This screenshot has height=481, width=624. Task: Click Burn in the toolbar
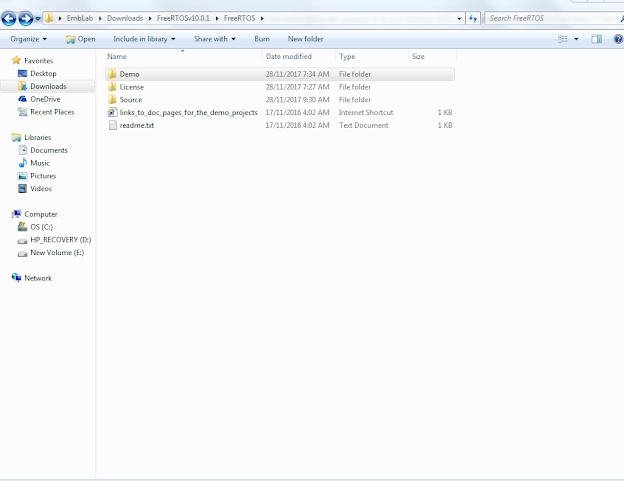click(262, 39)
